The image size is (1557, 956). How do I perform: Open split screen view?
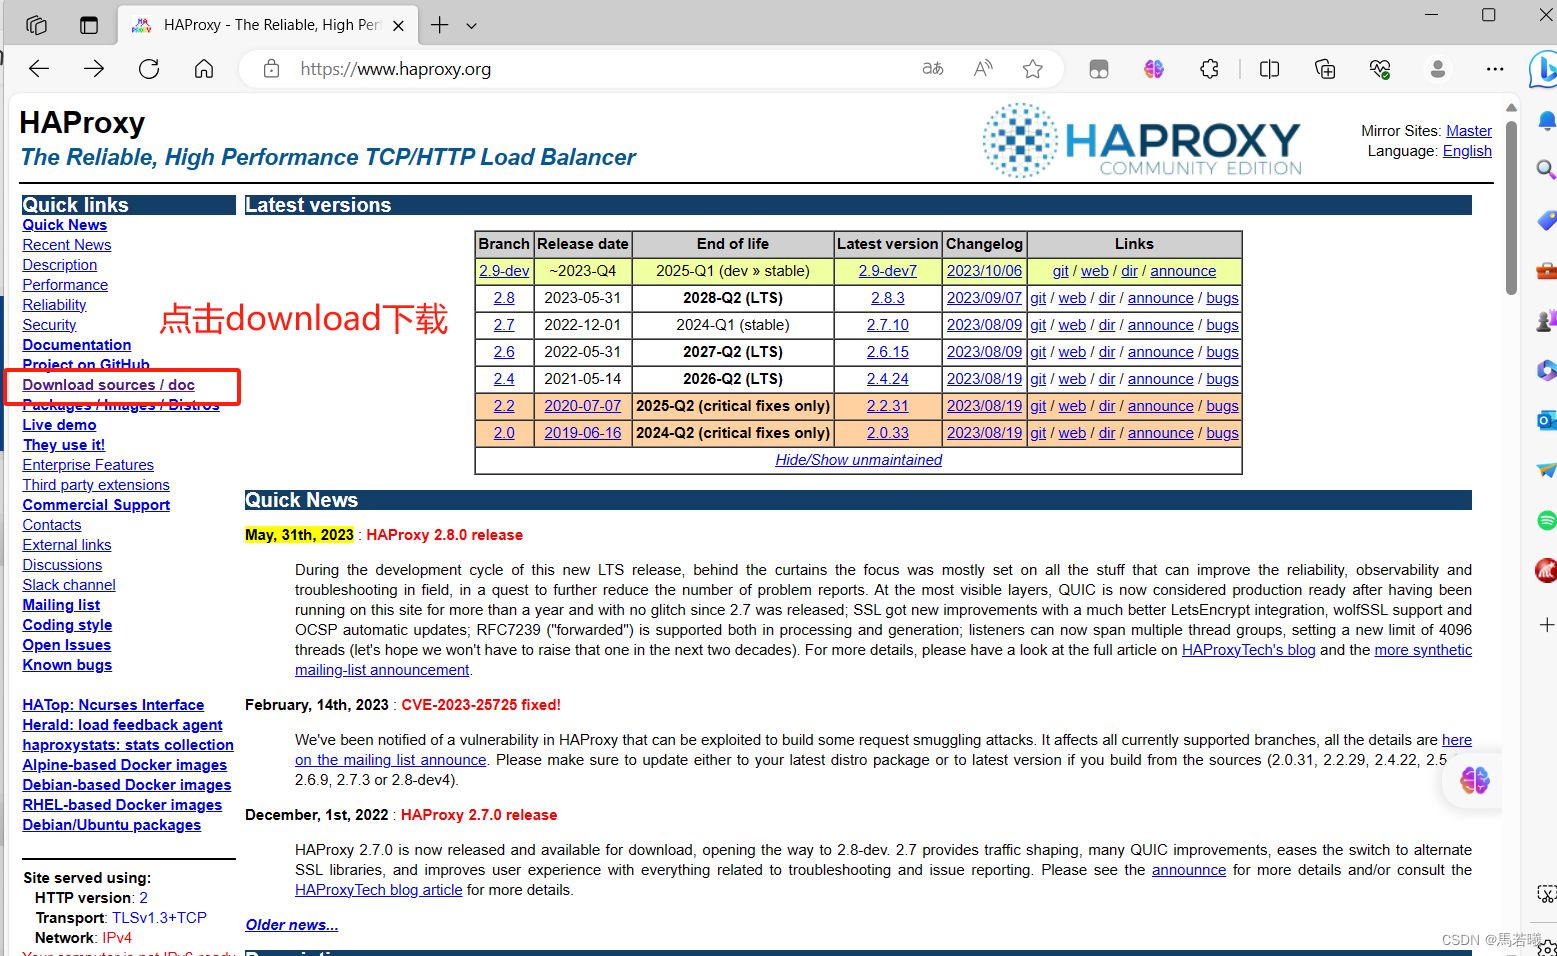[x=1270, y=69]
